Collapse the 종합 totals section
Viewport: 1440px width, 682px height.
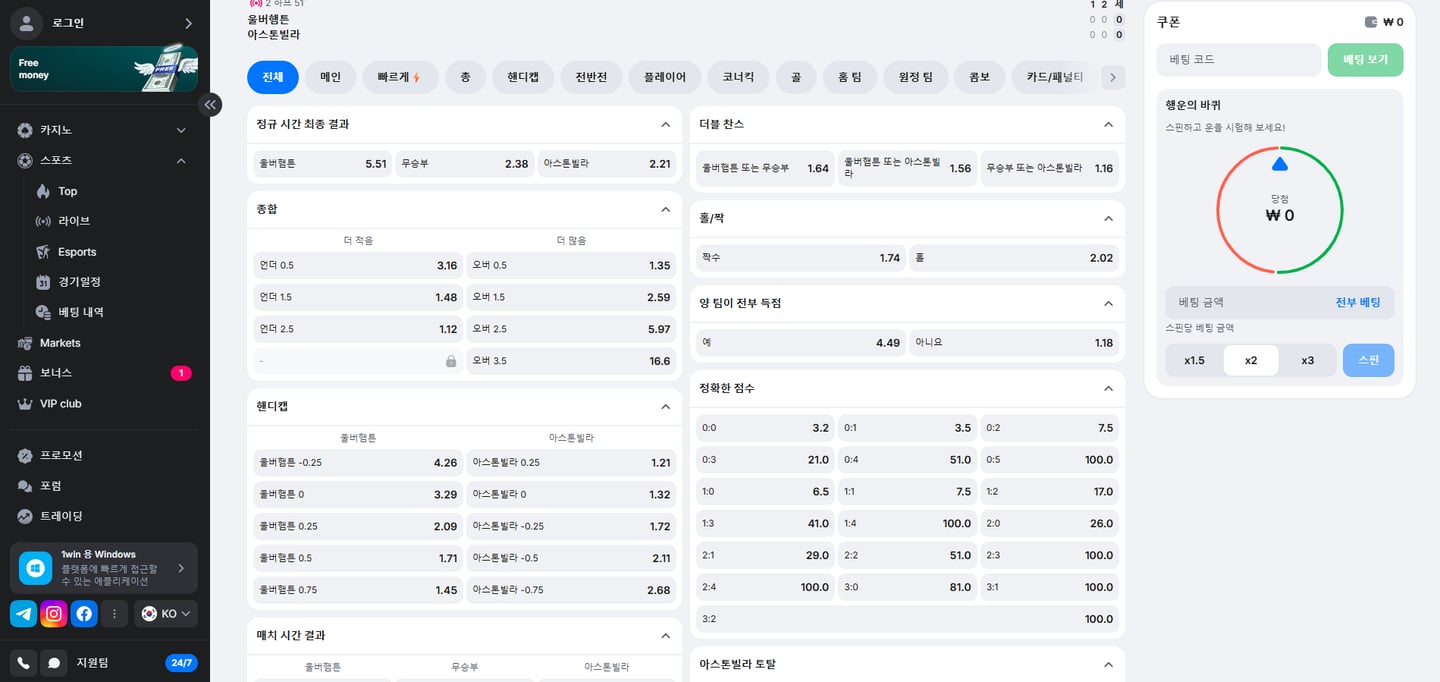click(x=666, y=210)
